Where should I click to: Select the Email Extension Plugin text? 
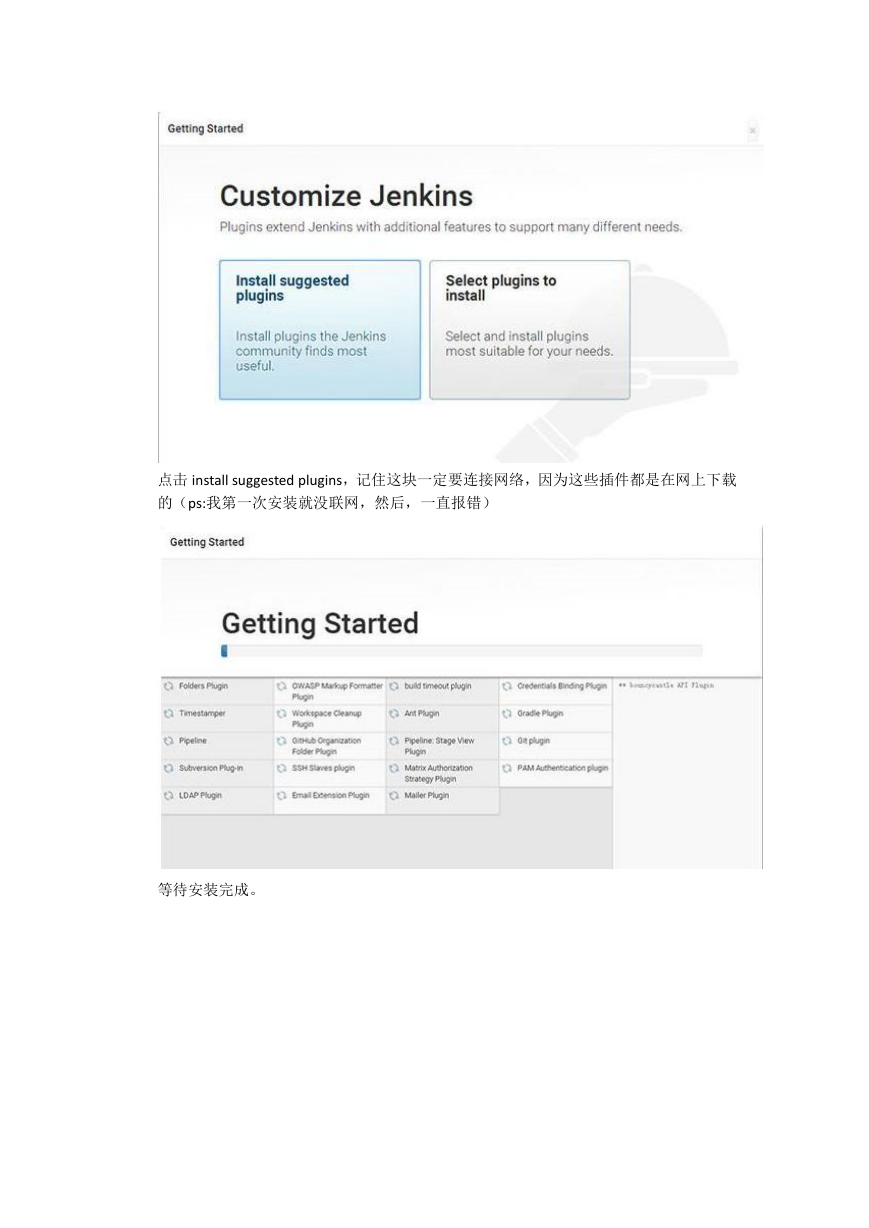coord(331,796)
